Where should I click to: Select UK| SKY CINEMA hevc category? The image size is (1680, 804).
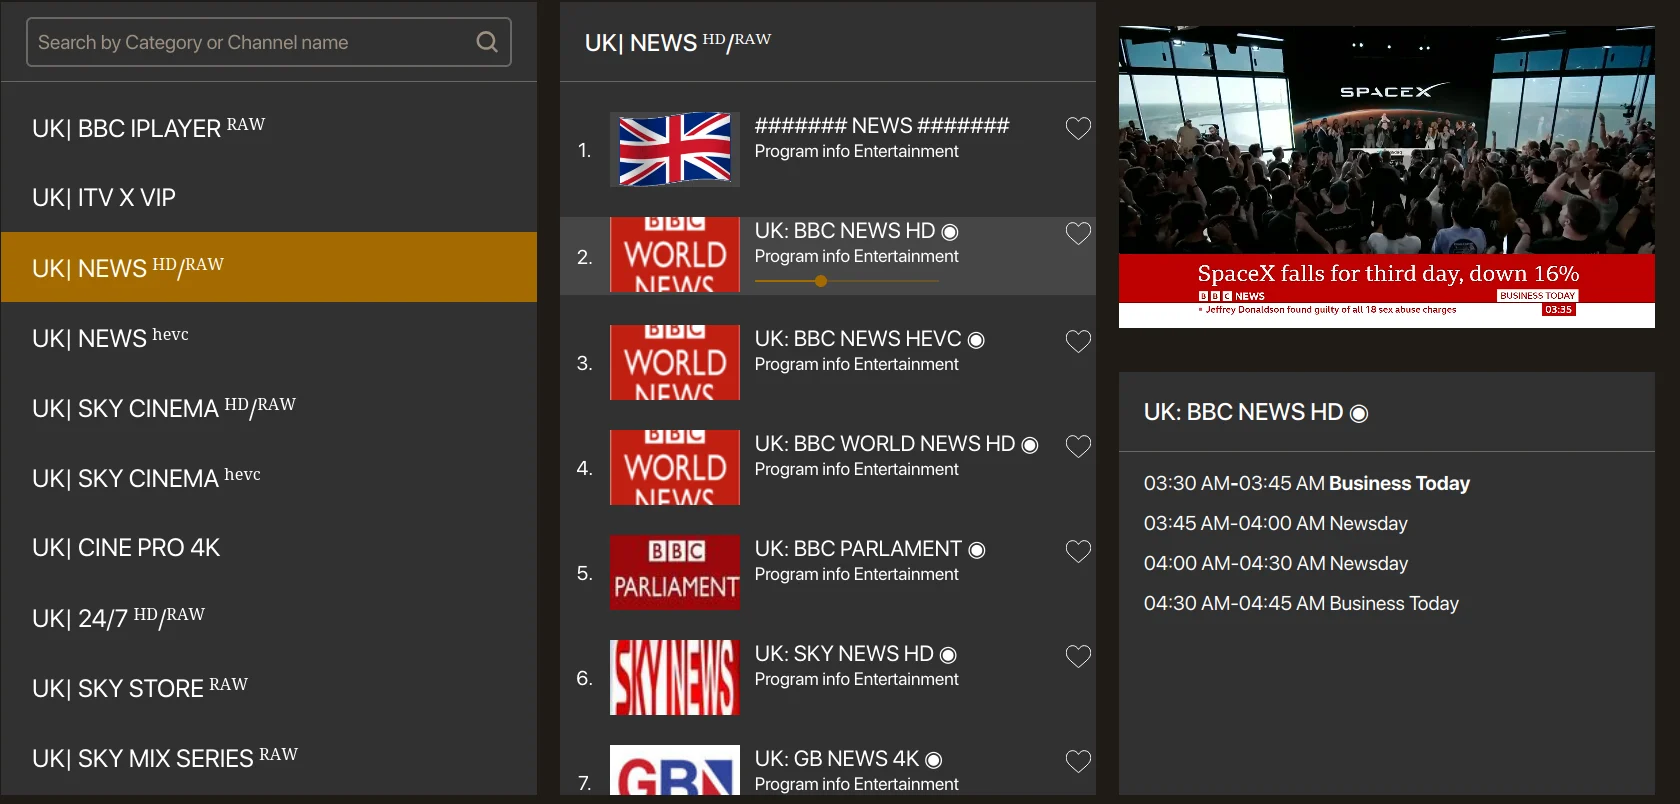(x=269, y=477)
